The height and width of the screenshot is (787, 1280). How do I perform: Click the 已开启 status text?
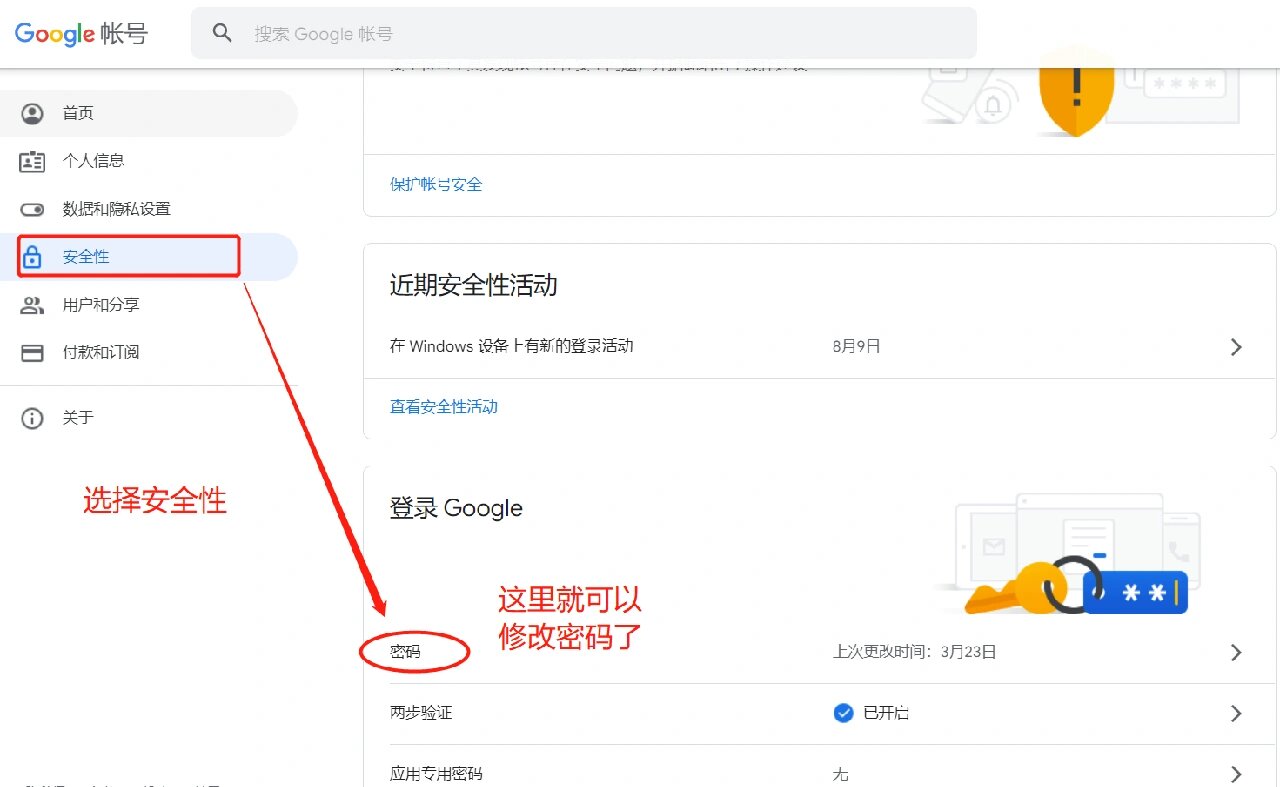[x=886, y=713]
